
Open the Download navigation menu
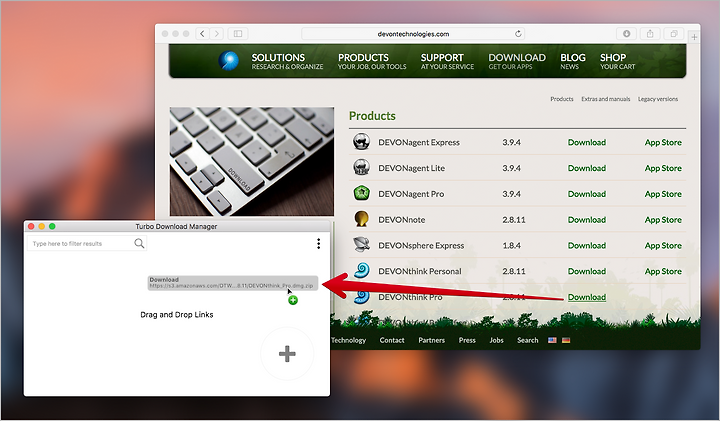(x=517, y=61)
